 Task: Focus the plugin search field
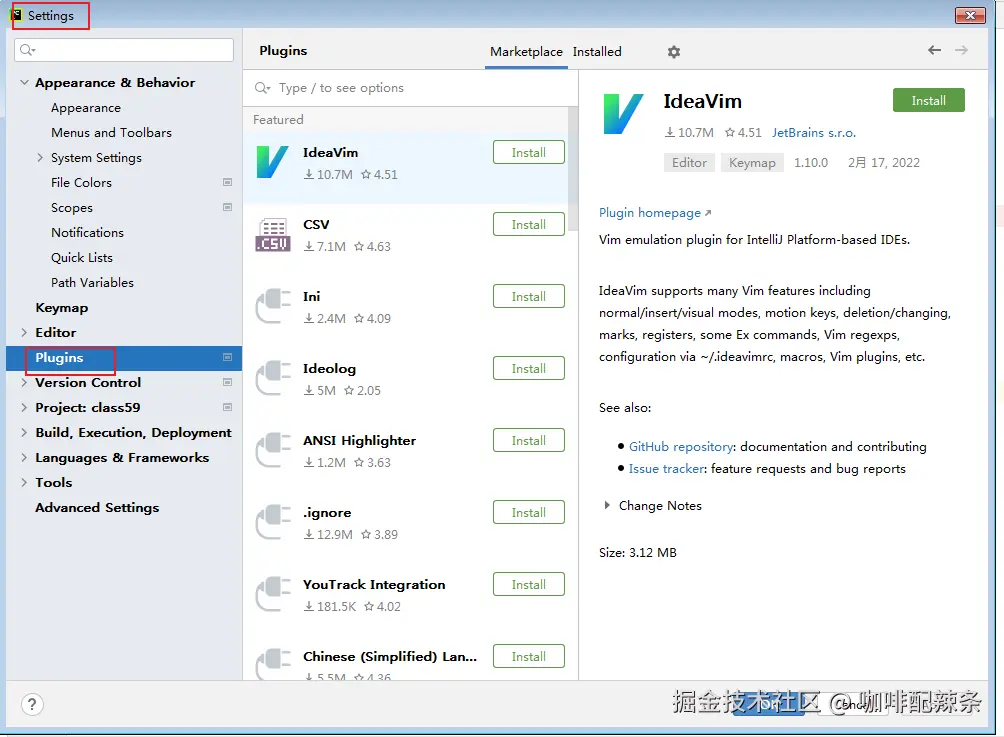(x=410, y=88)
